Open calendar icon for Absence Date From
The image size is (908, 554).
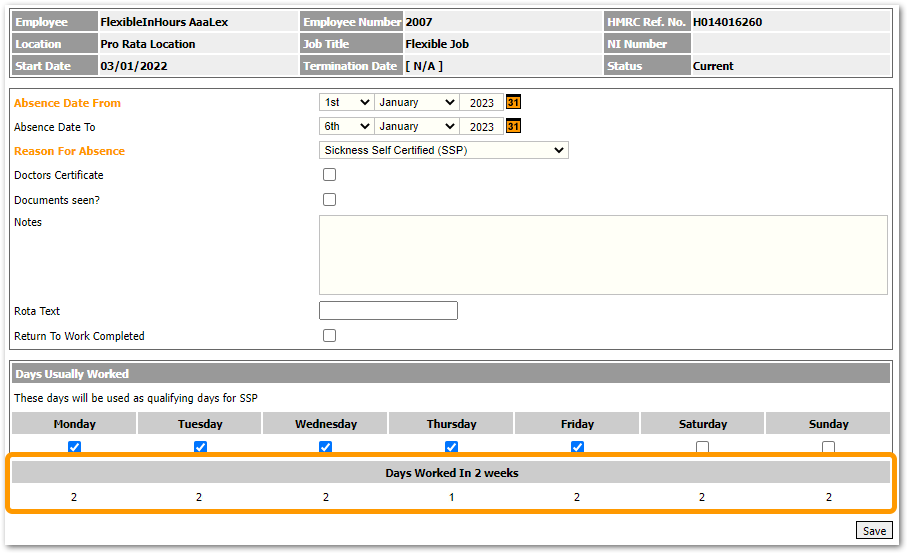(x=513, y=102)
